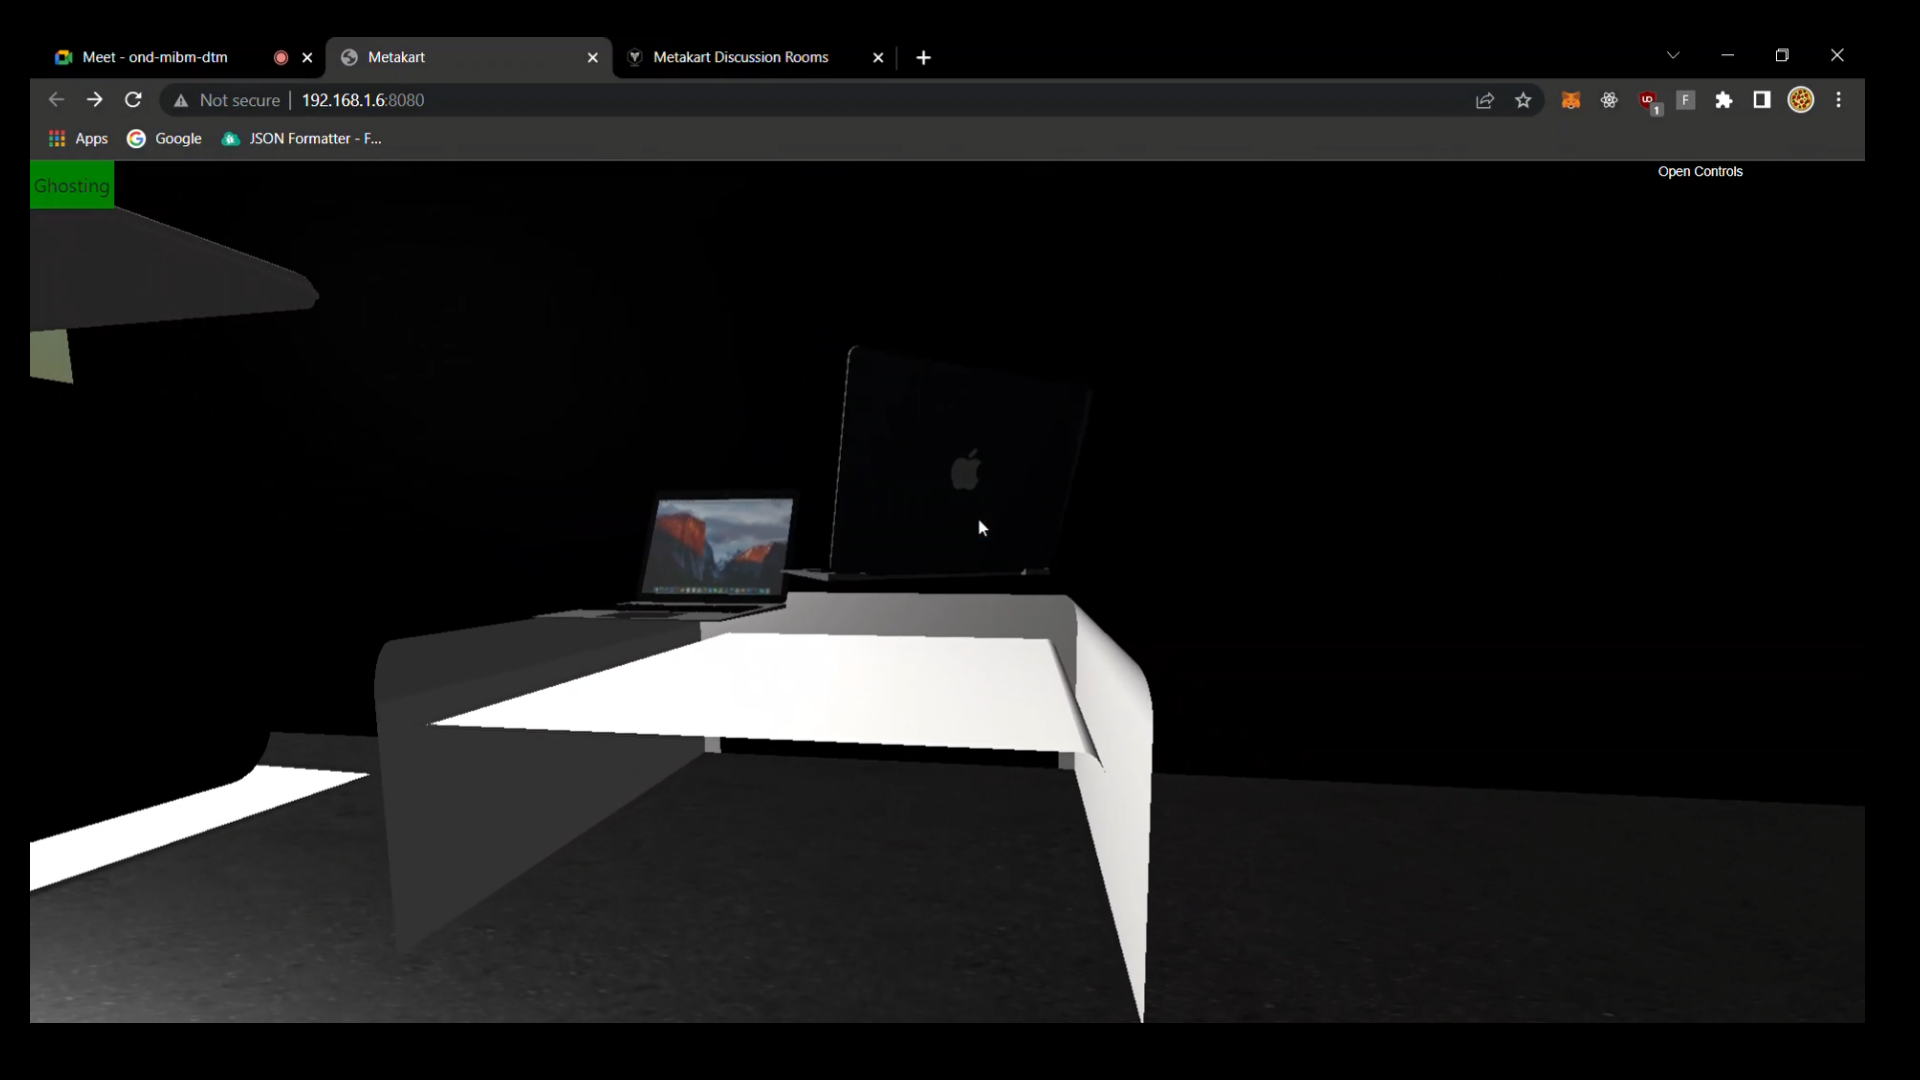
Task: Open the Extensions puzzle-piece menu
Action: 1724,100
